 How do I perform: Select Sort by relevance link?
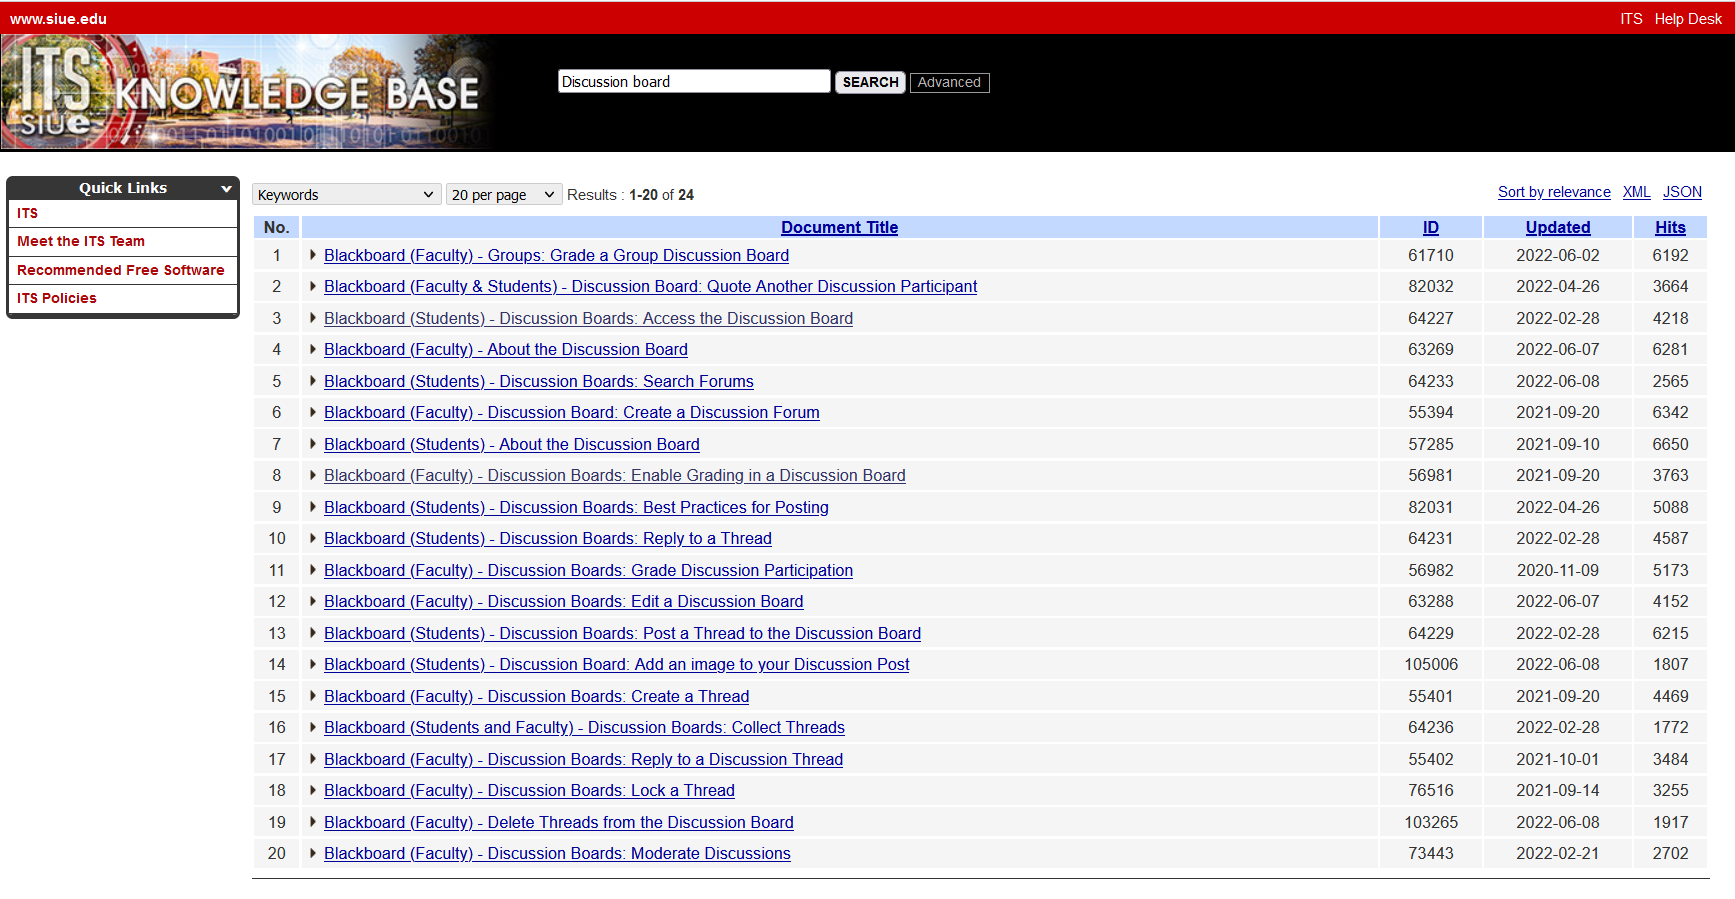[x=1553, y=192]
